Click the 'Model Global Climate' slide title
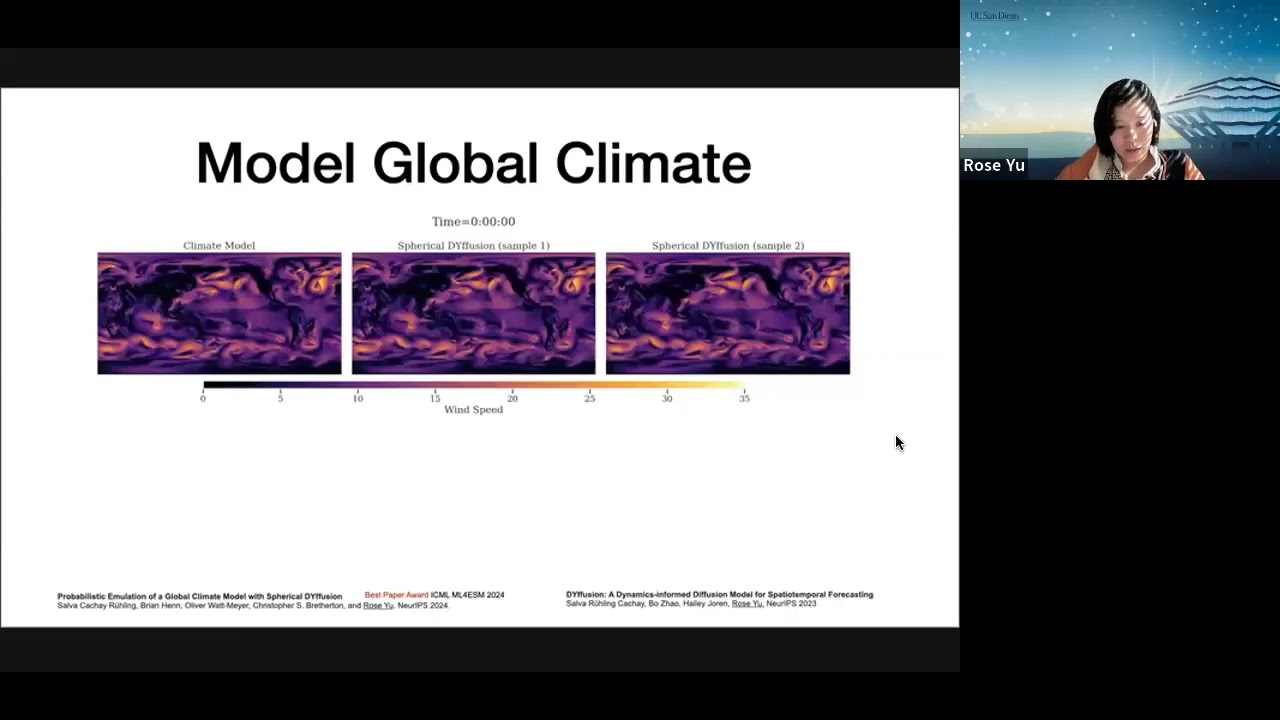 pos(473,163)
